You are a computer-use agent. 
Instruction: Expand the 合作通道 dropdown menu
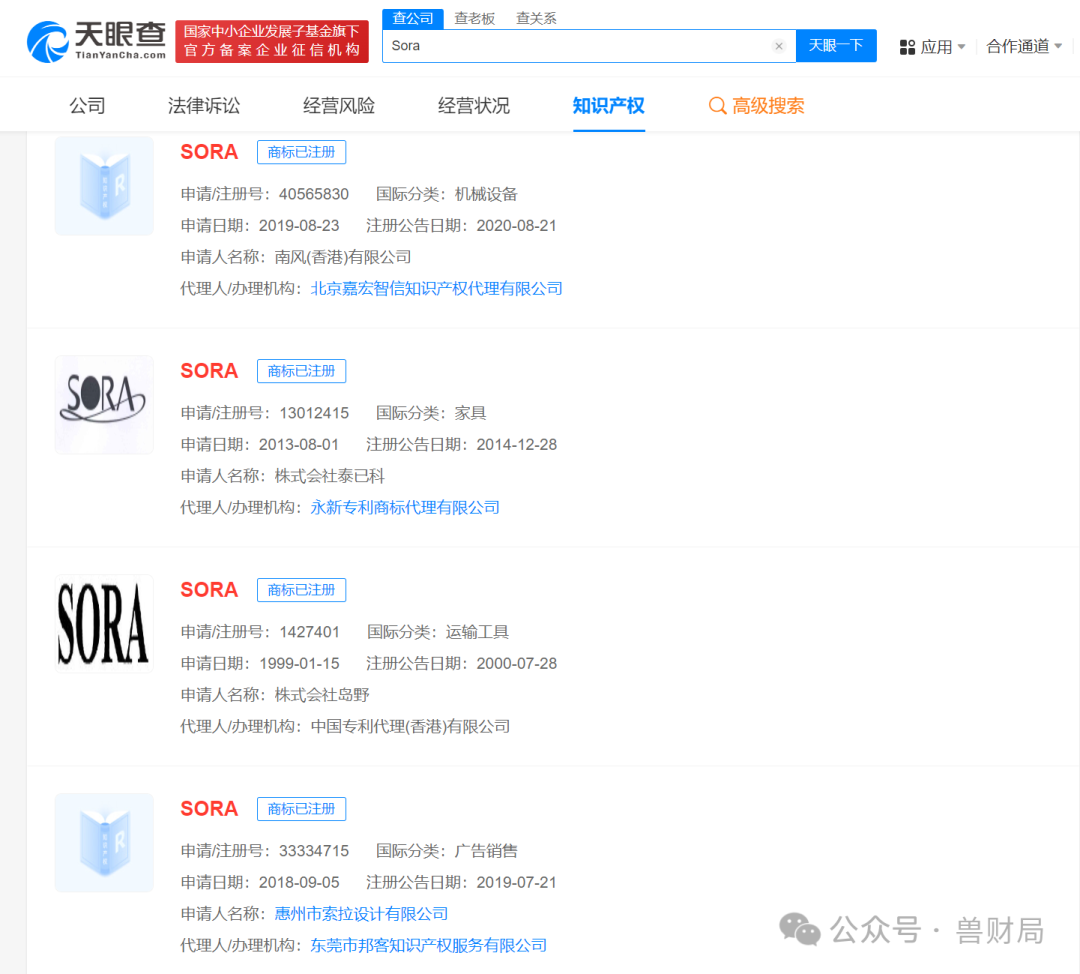1024,46
